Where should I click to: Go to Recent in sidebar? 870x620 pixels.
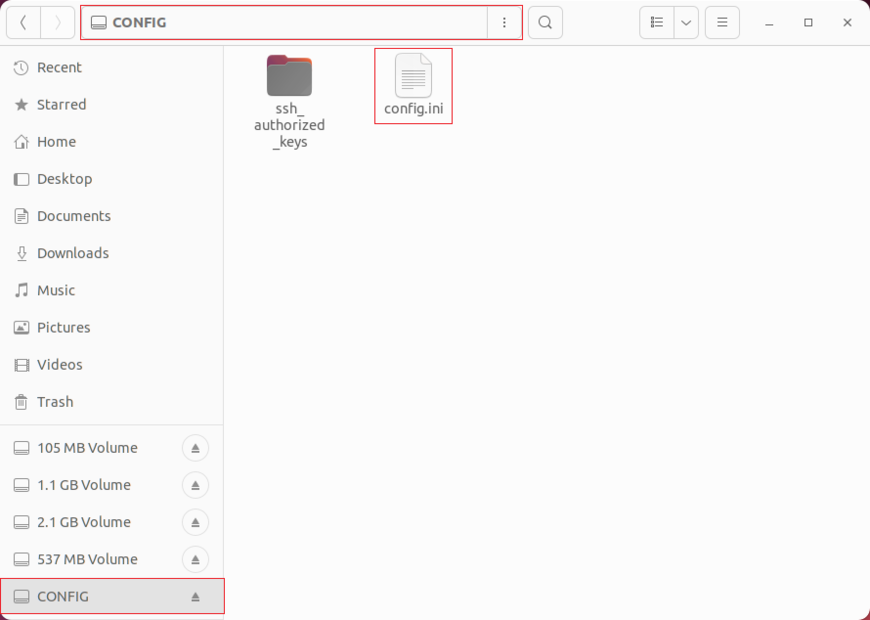(x=59, y=67)
